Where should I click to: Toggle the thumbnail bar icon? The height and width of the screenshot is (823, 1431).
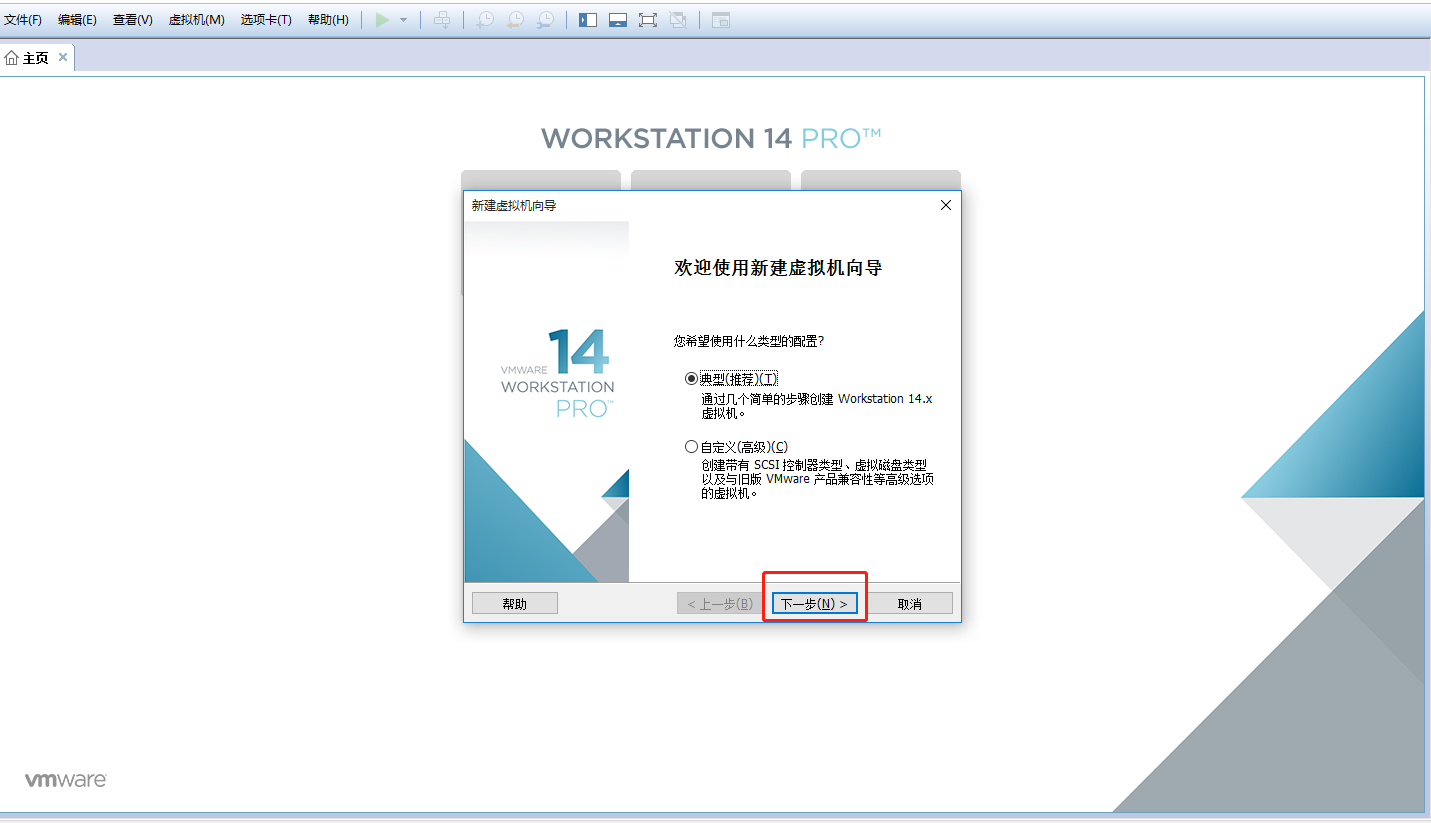618,20
